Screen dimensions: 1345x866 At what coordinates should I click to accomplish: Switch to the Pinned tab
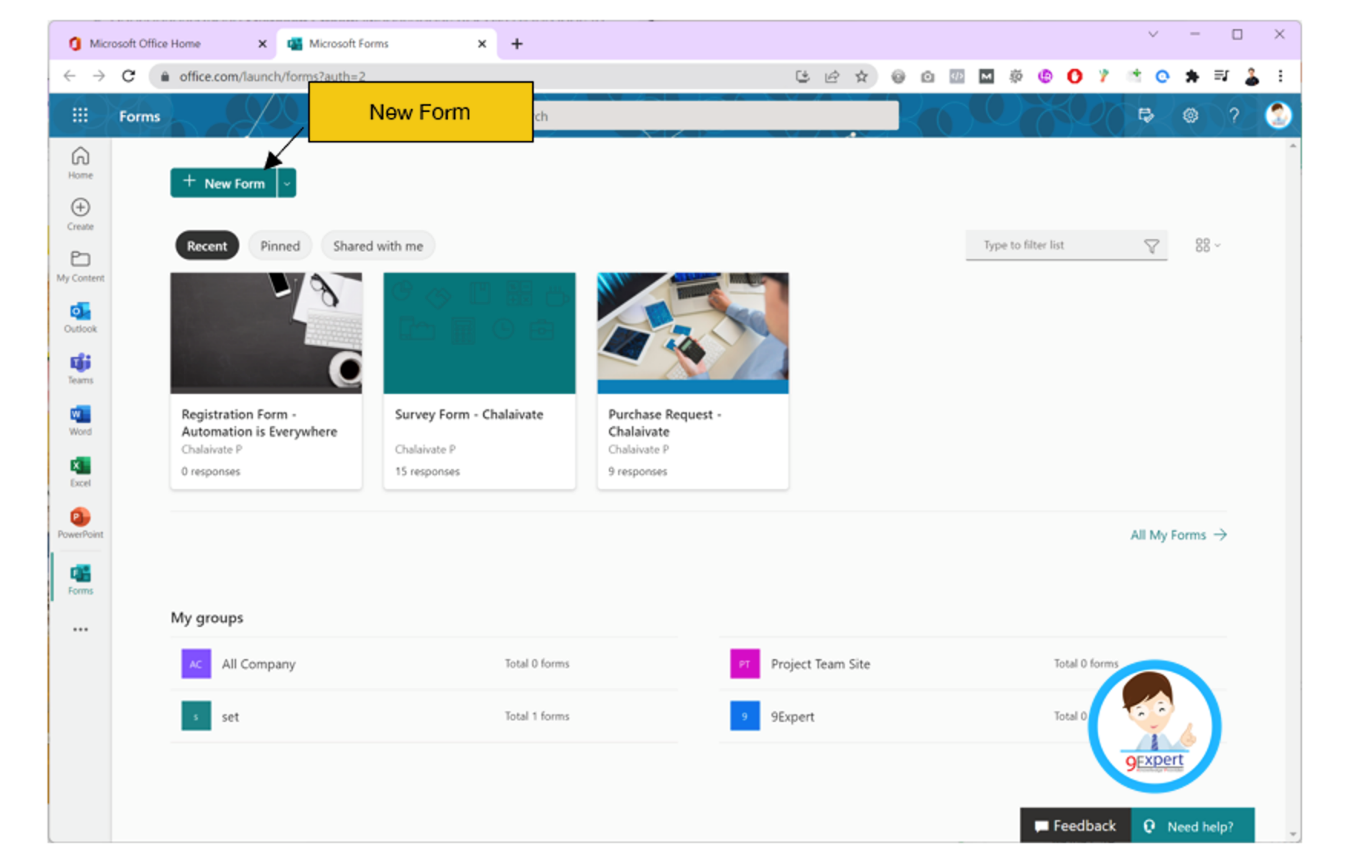(280, 245)
